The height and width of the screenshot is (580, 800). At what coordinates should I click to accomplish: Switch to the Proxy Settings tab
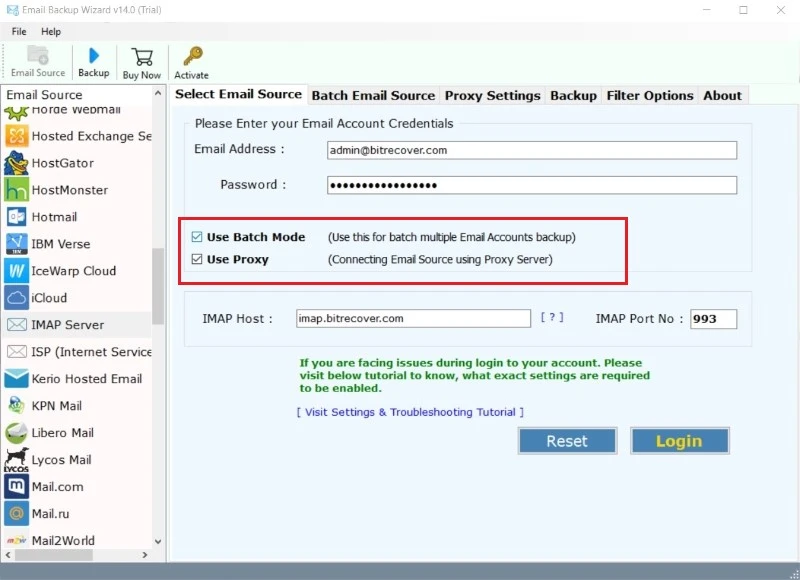492,96
